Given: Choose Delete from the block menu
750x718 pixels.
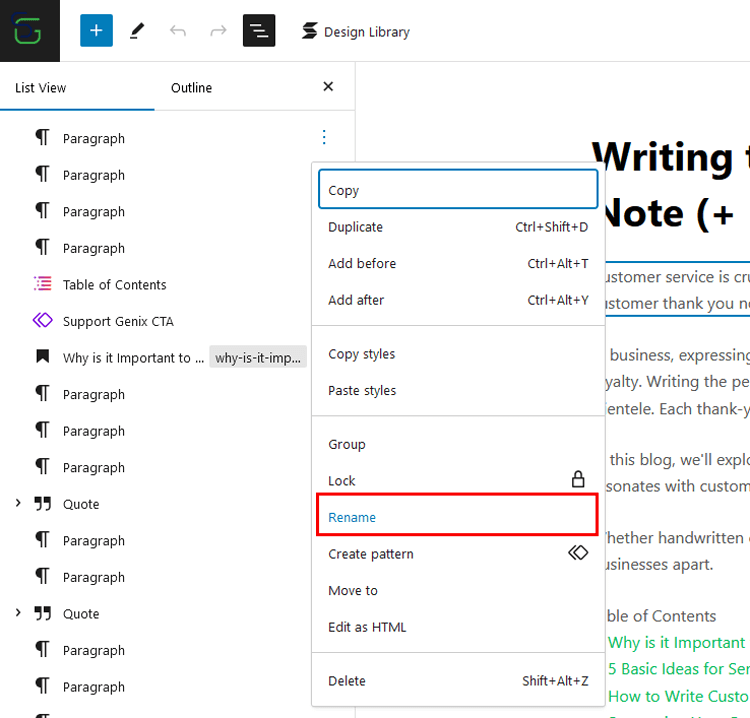Looking at the screenshot, I should pyautogui.click(x=458, y=681).
